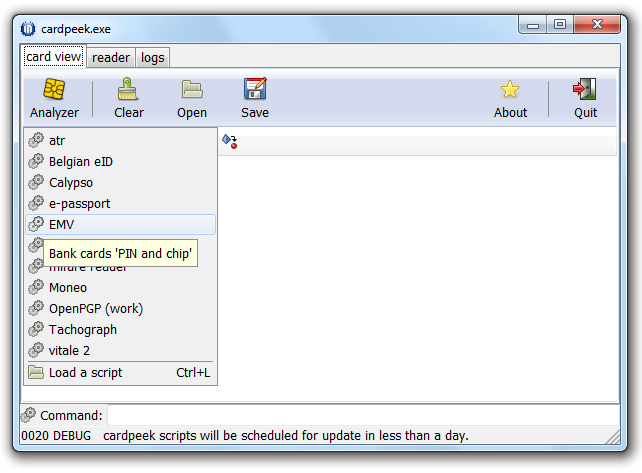Pick the e-passport menu entry
Viewport: 642px width, 473px height.
coord(79,204)
